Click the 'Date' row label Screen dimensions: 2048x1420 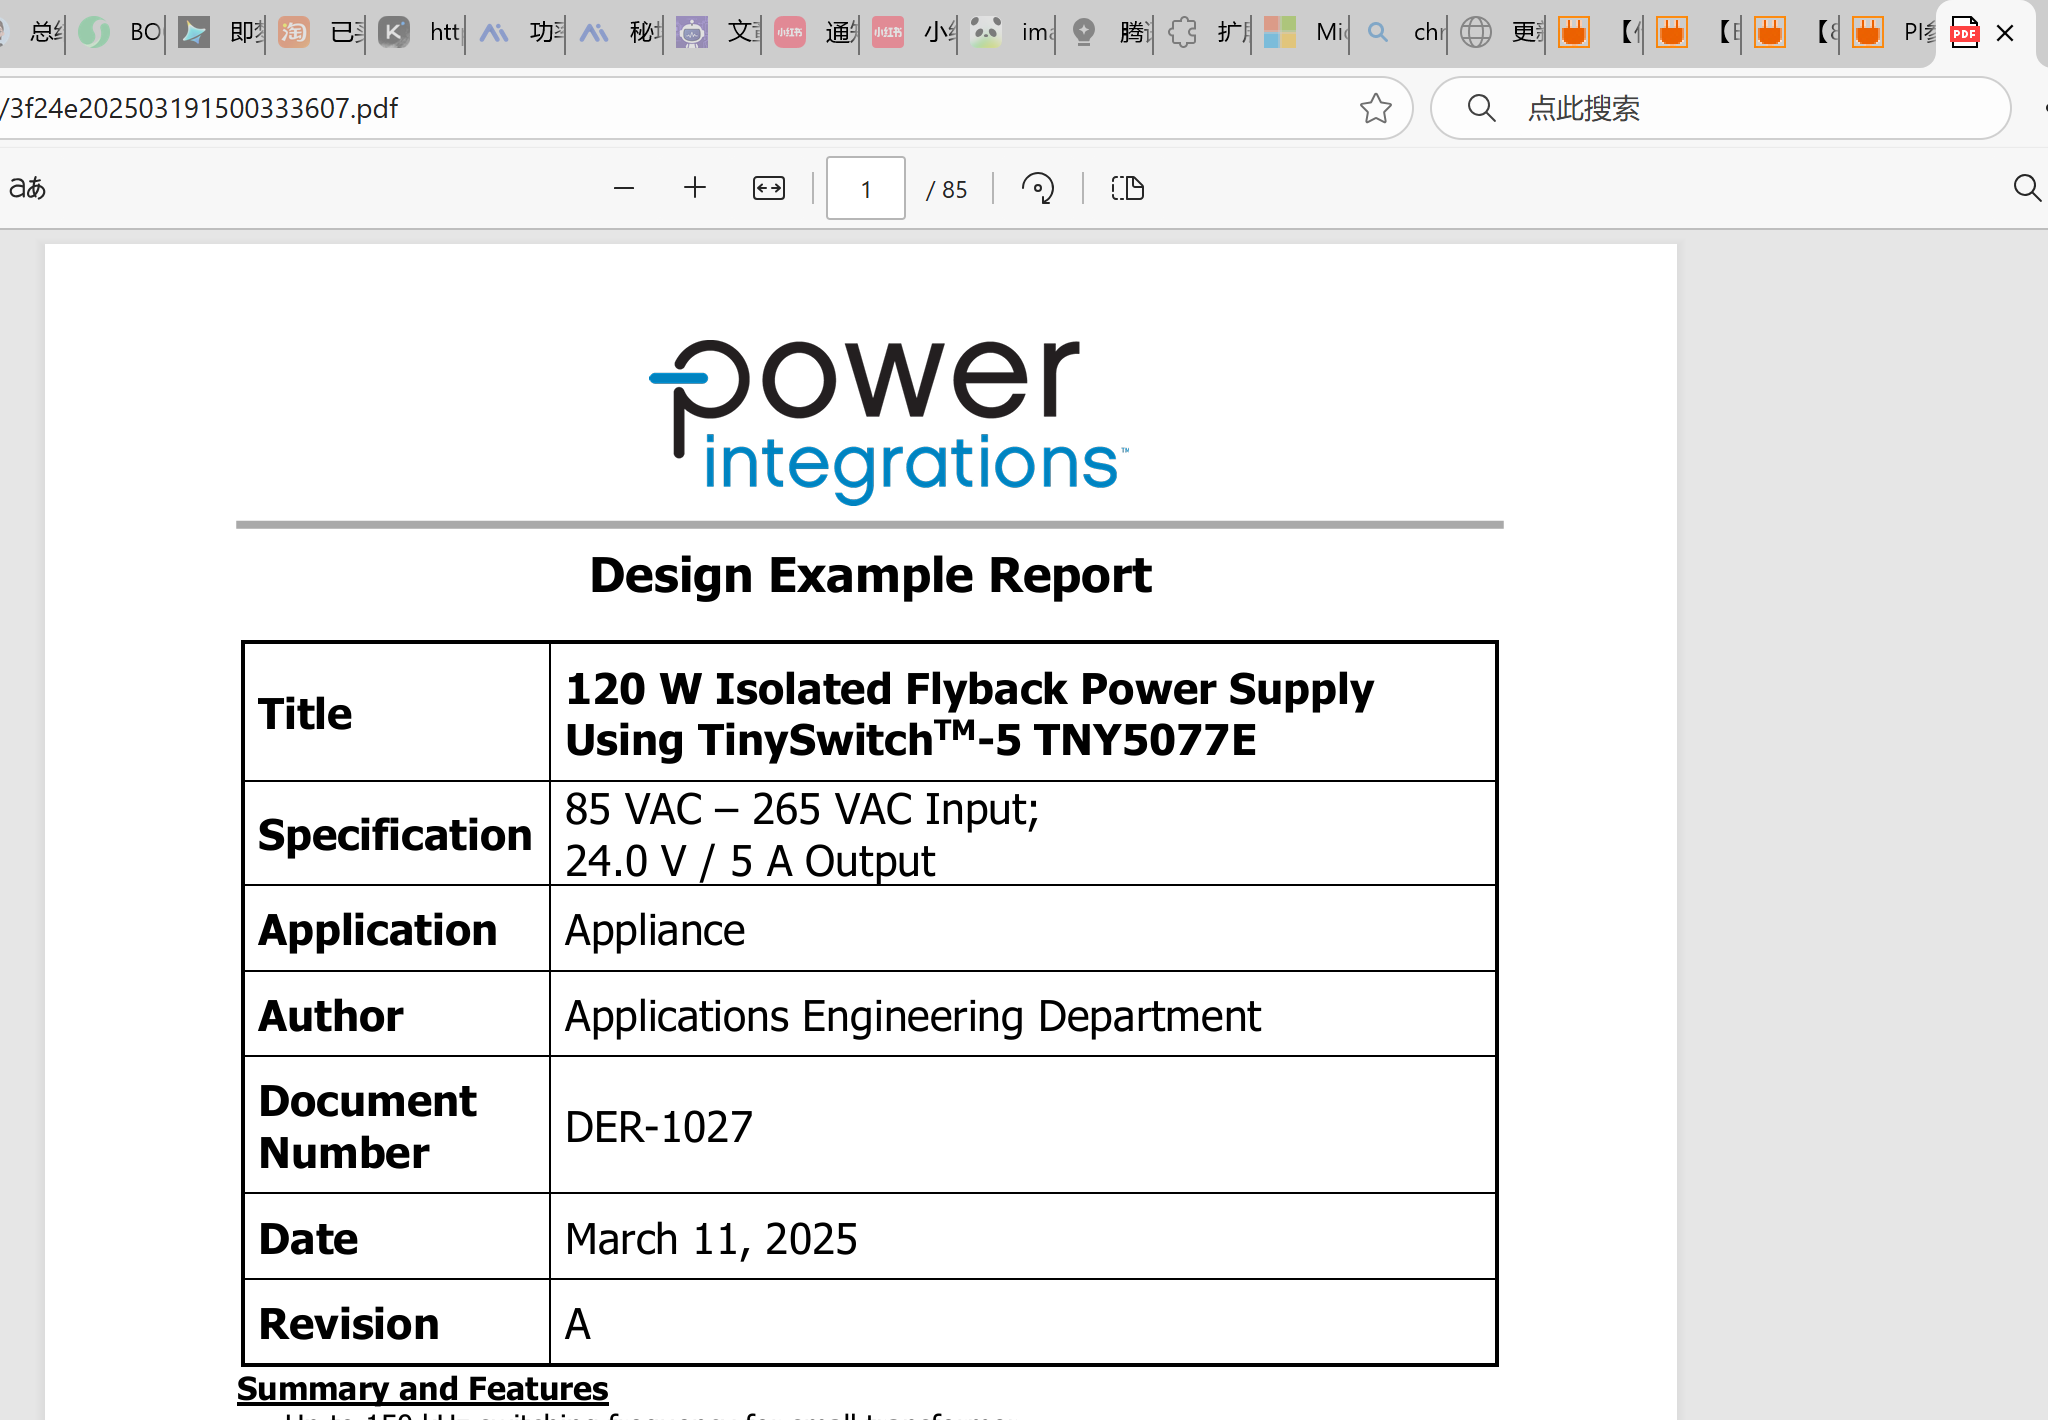click(x=308, y=1240)
